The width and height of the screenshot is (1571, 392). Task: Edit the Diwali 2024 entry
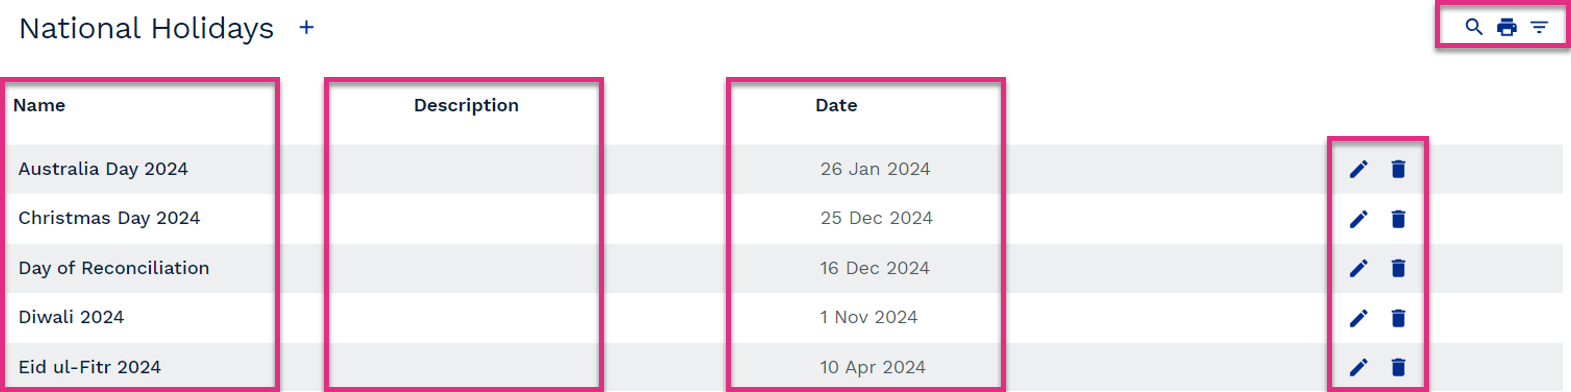pyautogui.click(x=1358, y=318)
